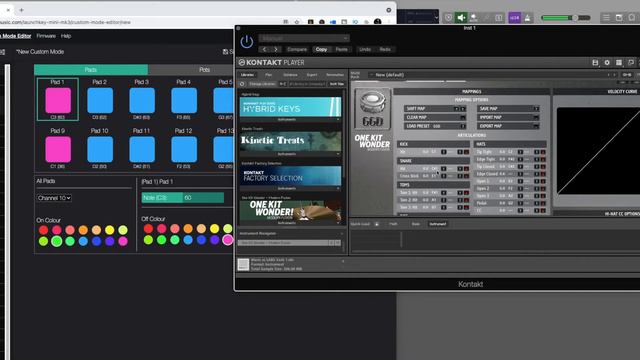Click the Kontakt detach window icon
The height and width of the screenshot is (360, 640).
click(x=631, y=62)
